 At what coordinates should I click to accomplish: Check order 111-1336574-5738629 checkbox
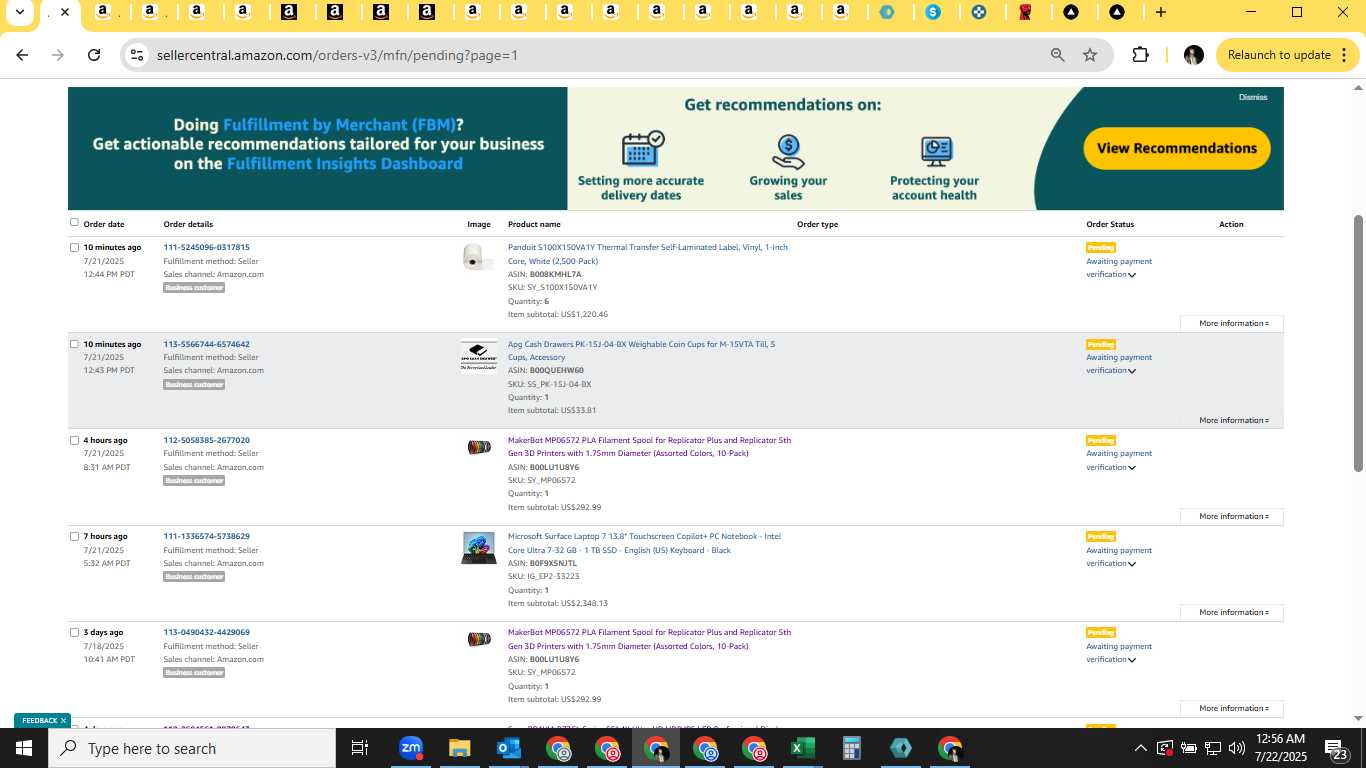click(x=74, y=536)
